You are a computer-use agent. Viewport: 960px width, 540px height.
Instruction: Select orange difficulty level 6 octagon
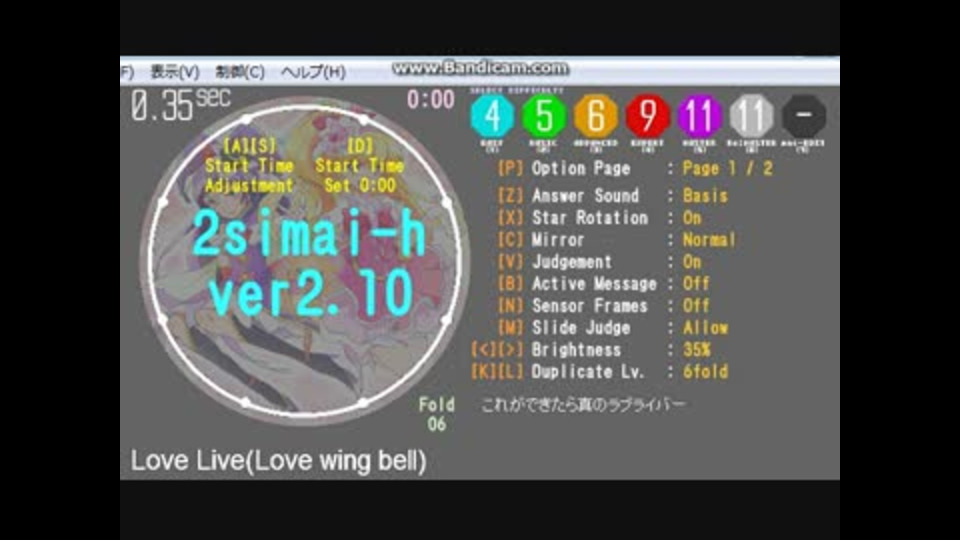(x=596, y=116)
